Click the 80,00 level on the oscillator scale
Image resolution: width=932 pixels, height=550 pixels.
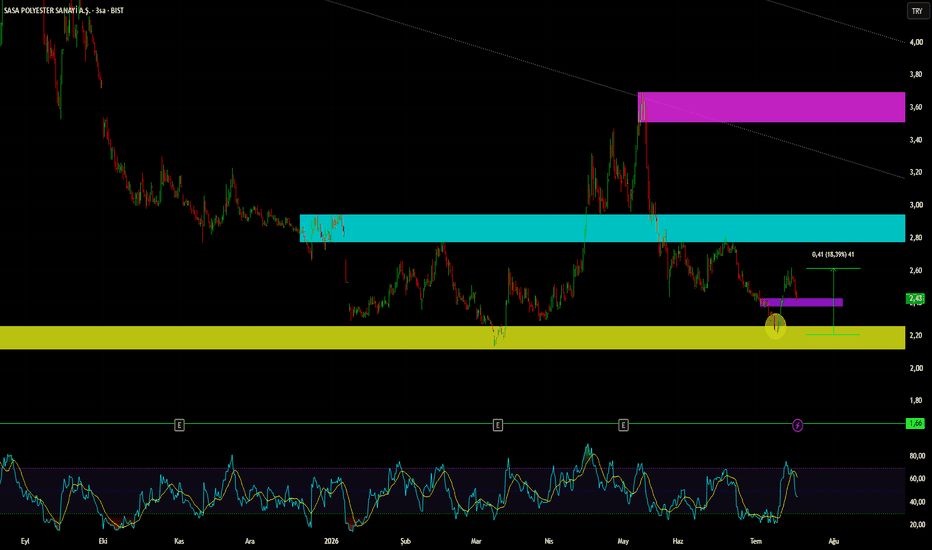[x=917, y=456]
